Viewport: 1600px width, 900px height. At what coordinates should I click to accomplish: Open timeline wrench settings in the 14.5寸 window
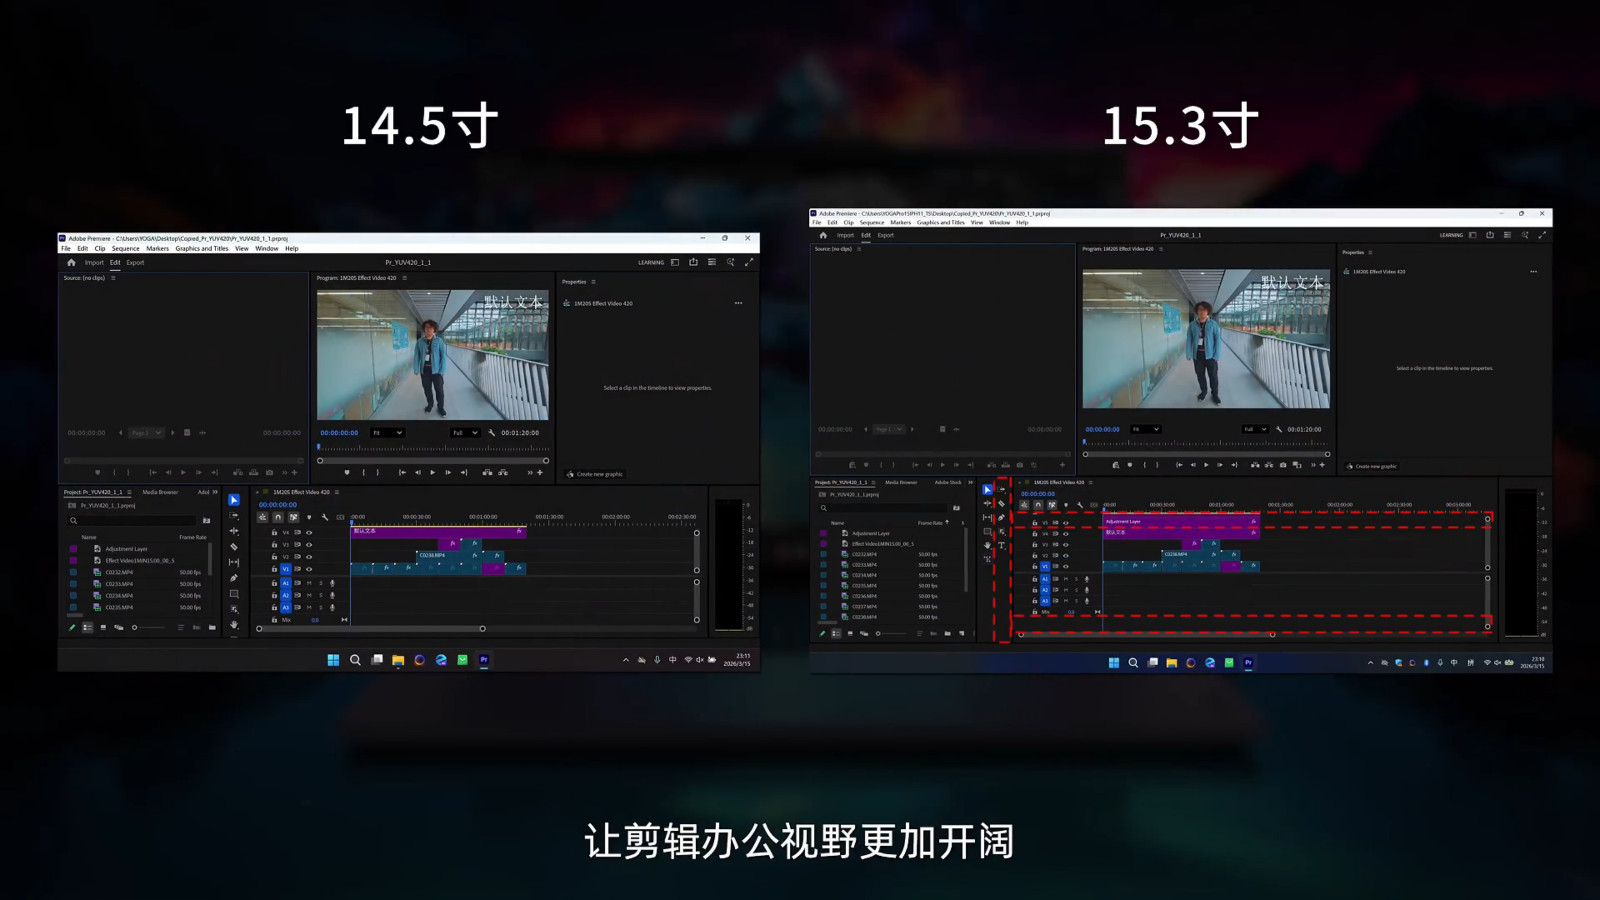[x=325, y=517]
